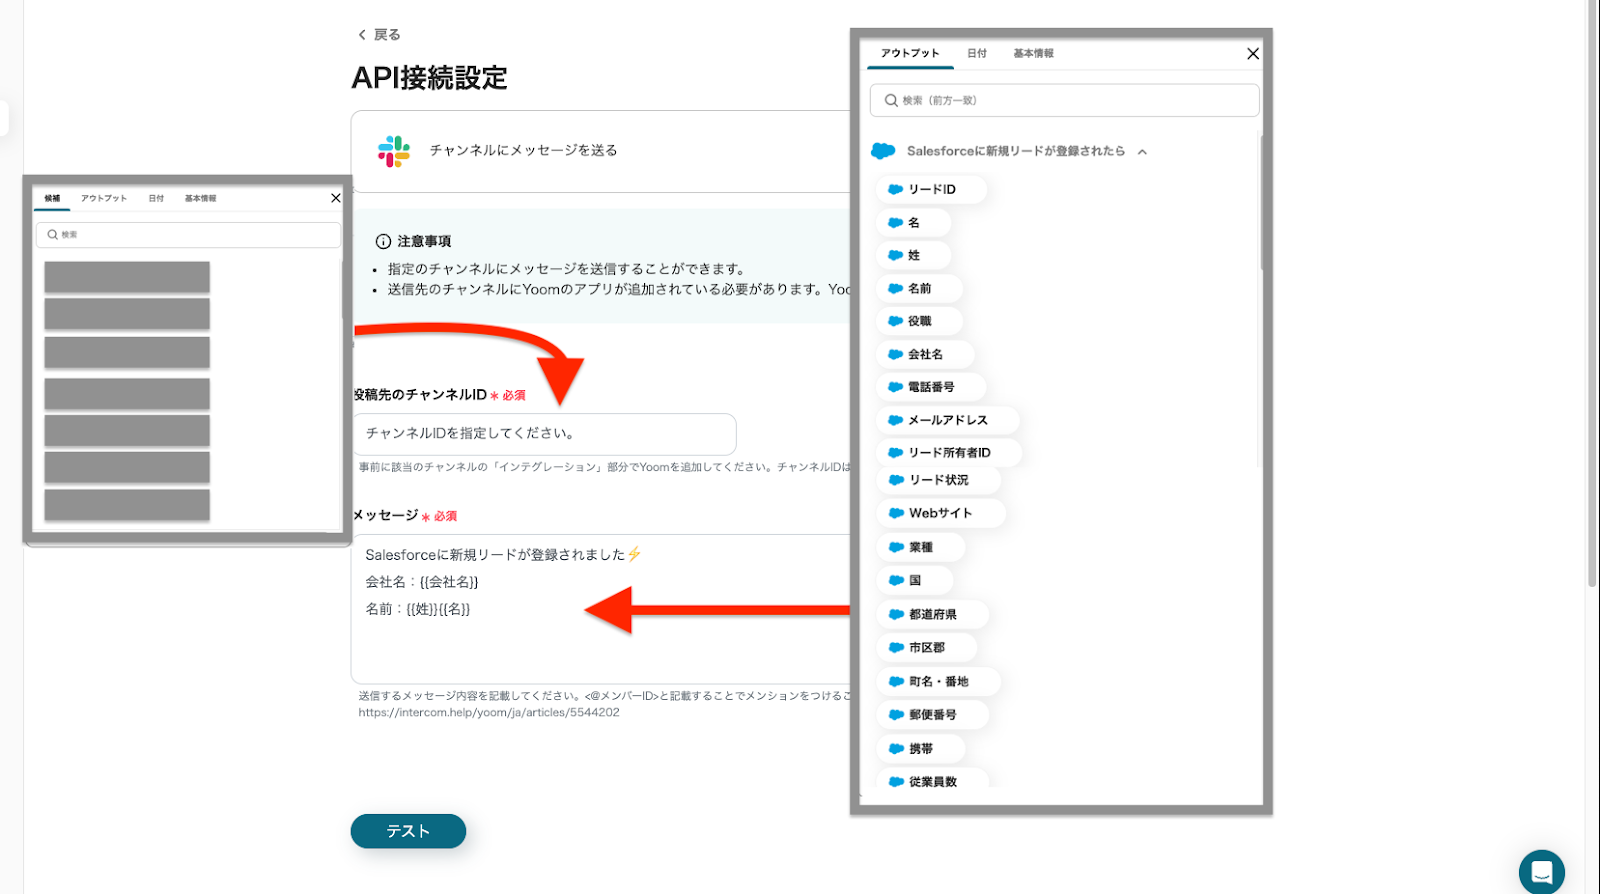The width and height of the screenshot is (1600, 894).
Task: Choose the リード所有者ID output chip
Action: 949,453
